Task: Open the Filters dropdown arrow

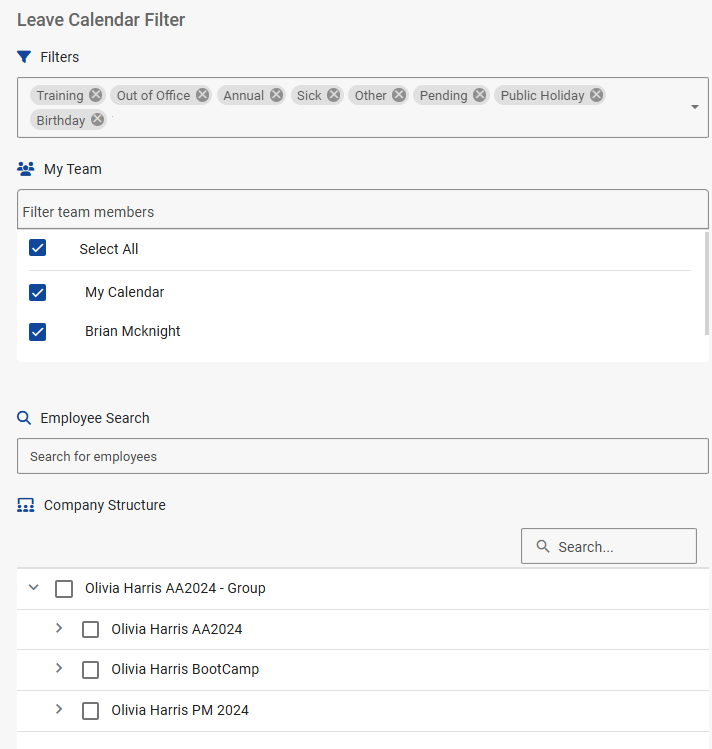Action: point(695,107)
